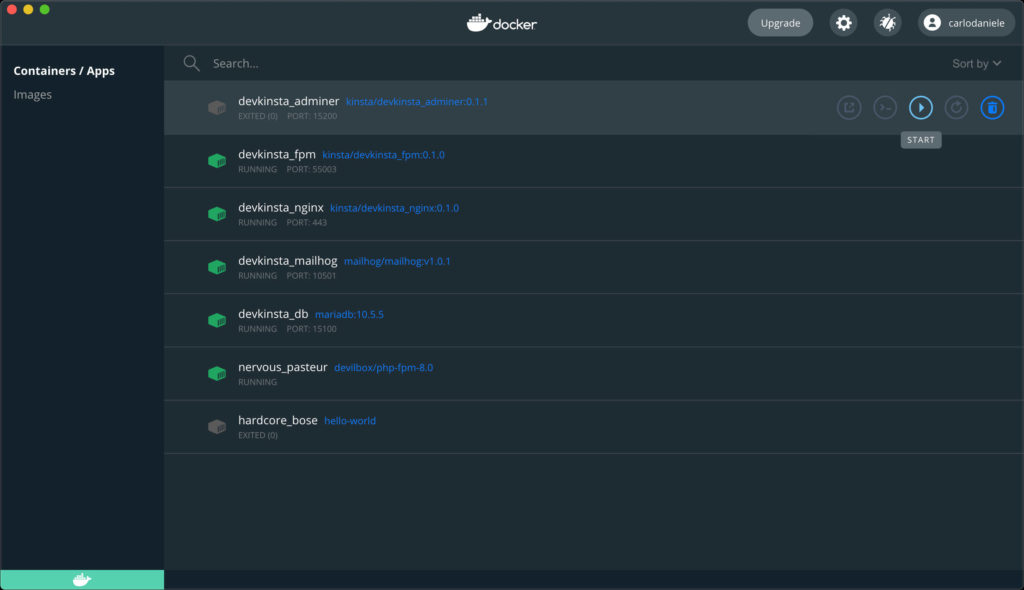This screenshot has width=1024, height=590.
Task: Restart the devkinsta_adminer container
Action: click(957, 108)
